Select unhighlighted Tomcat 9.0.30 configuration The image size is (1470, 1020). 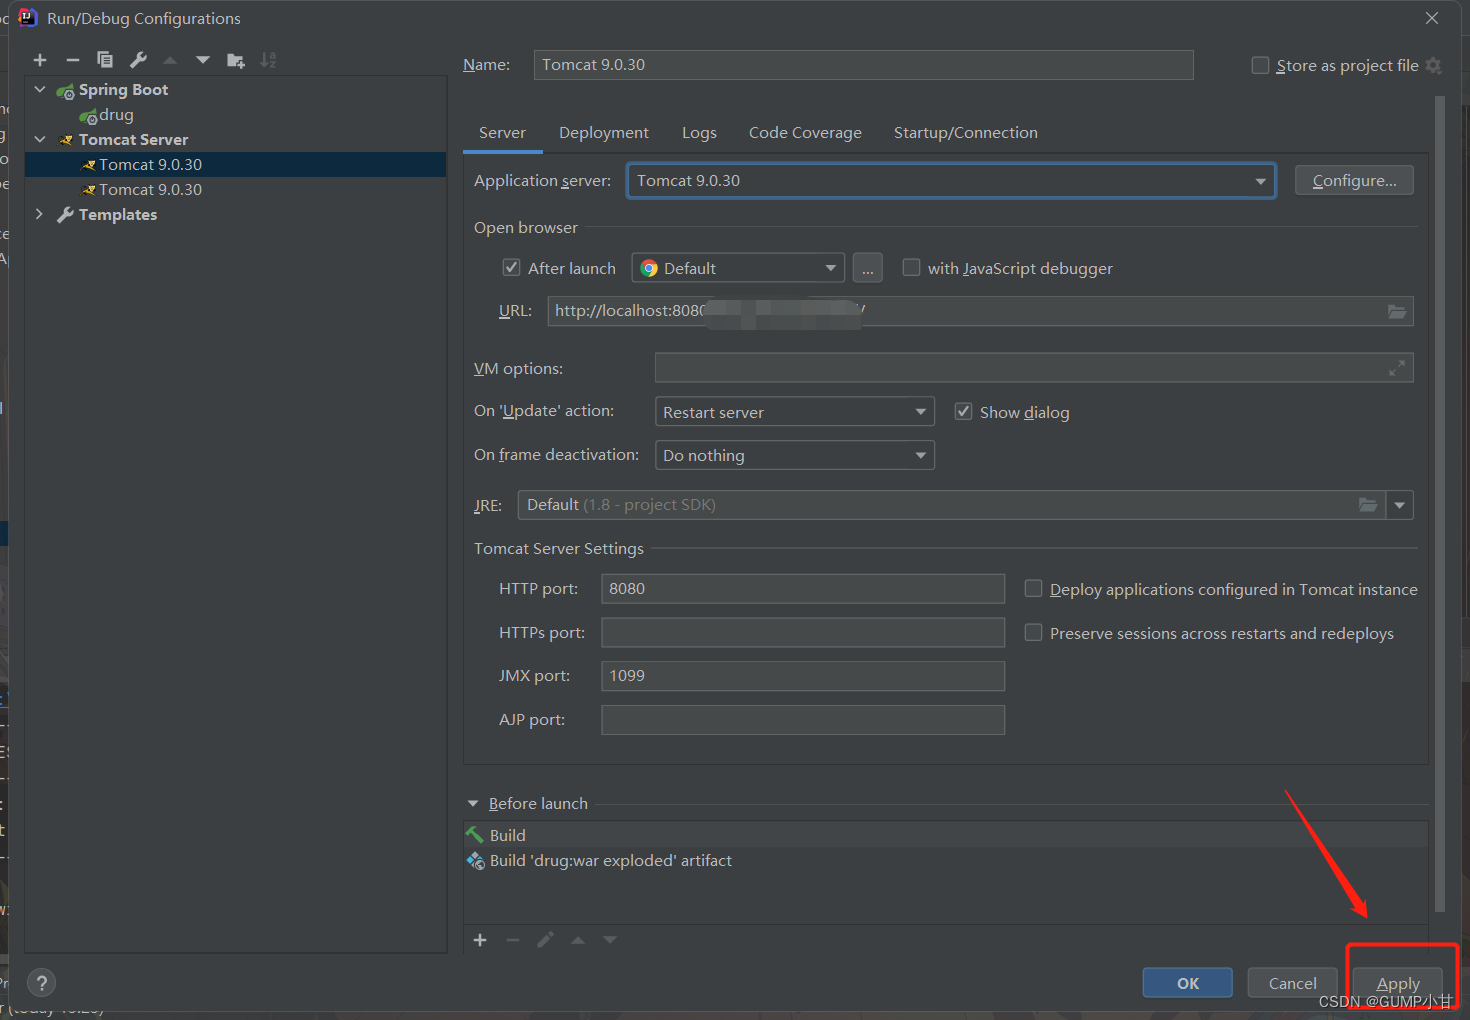pyautogui.click(x=236, y=189)
